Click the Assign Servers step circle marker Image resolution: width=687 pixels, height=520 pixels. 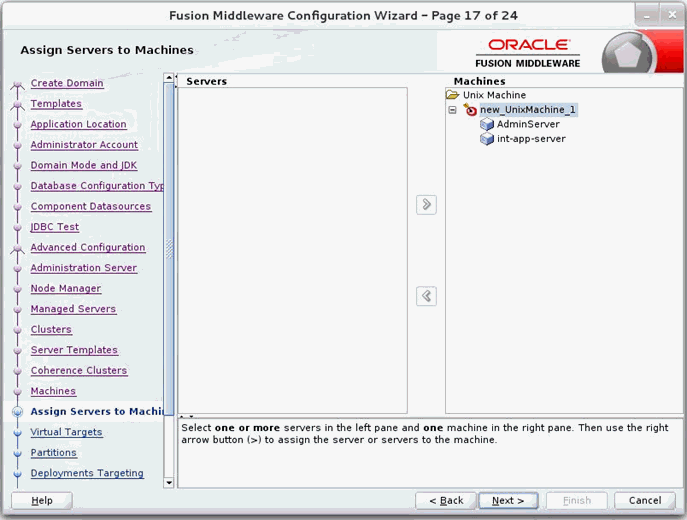[x=18, y=412]
